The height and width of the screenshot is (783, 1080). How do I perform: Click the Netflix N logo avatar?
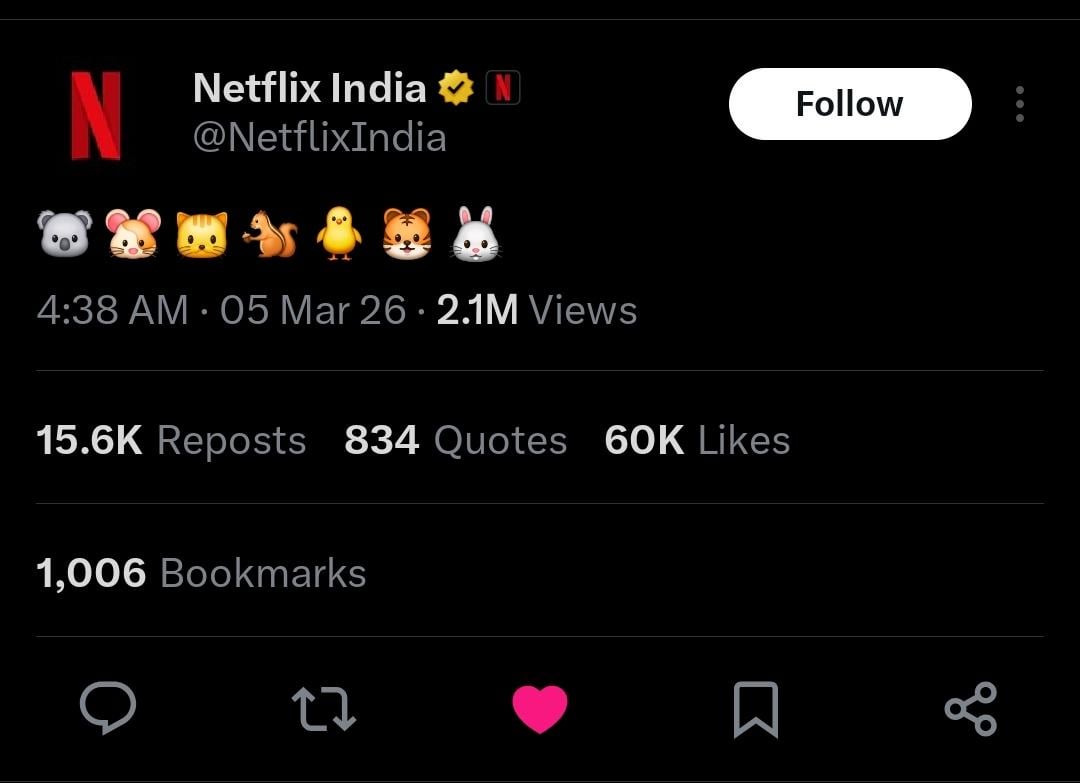coord(96,112)
